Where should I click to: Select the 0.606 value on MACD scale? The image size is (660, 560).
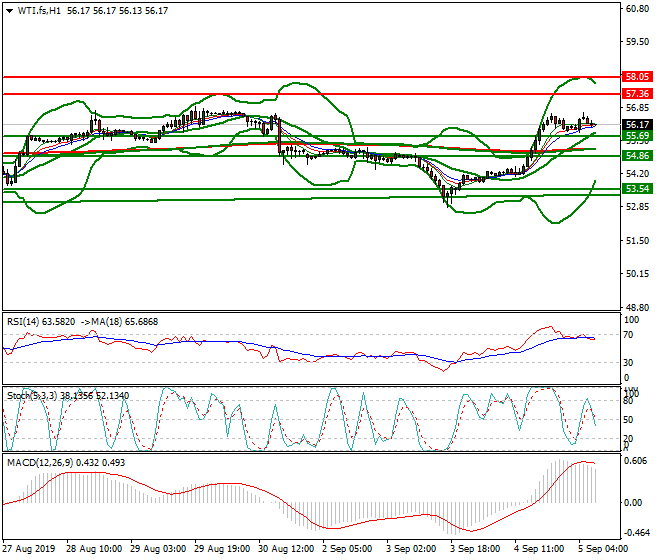[636, 461]
